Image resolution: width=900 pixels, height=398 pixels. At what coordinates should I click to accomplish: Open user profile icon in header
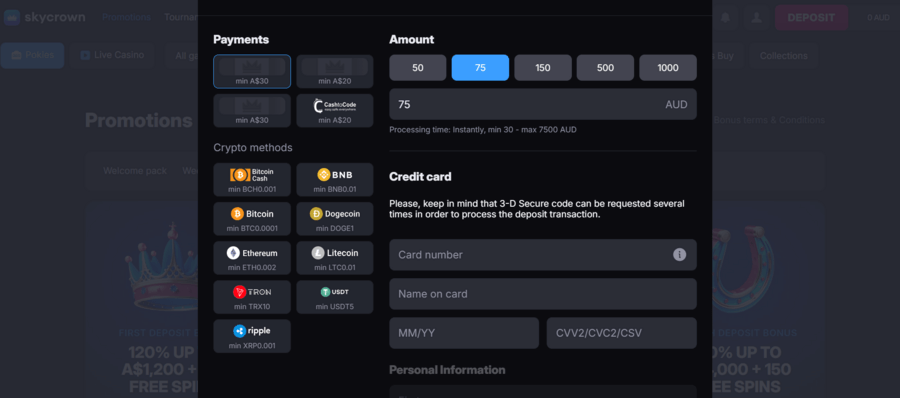[757, 18]
